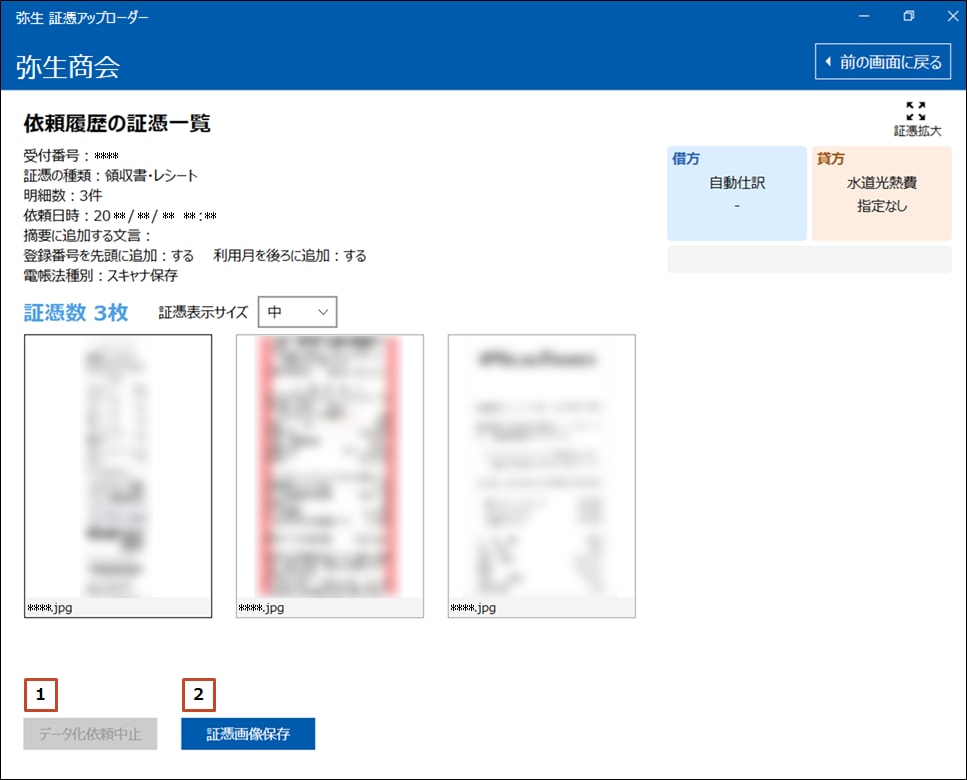967x780 pixels.
Task: Click the first thumbnail's .jpg filename label
Action: [x=50, y=607]
